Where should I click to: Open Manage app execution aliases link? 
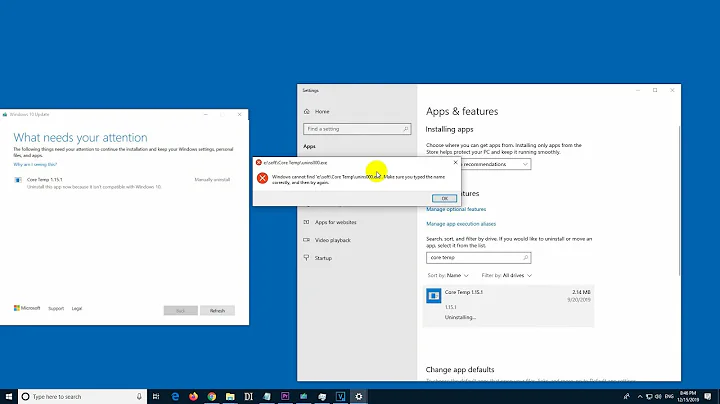(x=461, y=224)
